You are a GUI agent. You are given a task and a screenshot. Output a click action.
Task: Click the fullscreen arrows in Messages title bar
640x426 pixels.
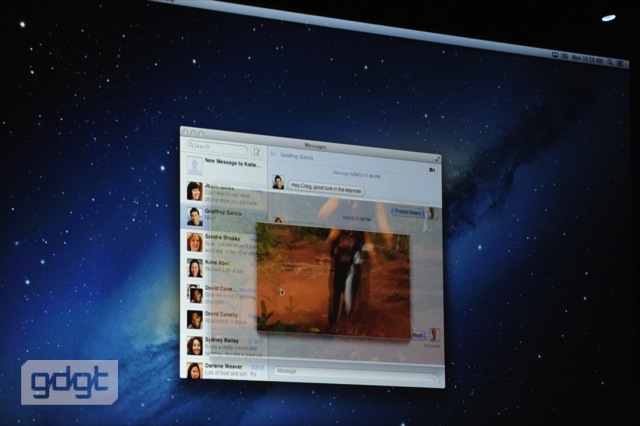click(x=437, y=159)
